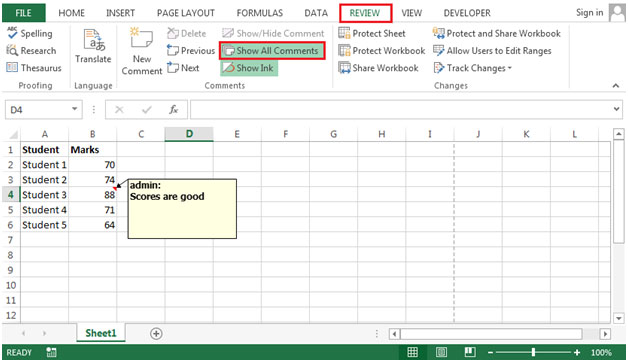Select column D header
628x362 pixels.
pyautogui.click(x=189, y=134)
